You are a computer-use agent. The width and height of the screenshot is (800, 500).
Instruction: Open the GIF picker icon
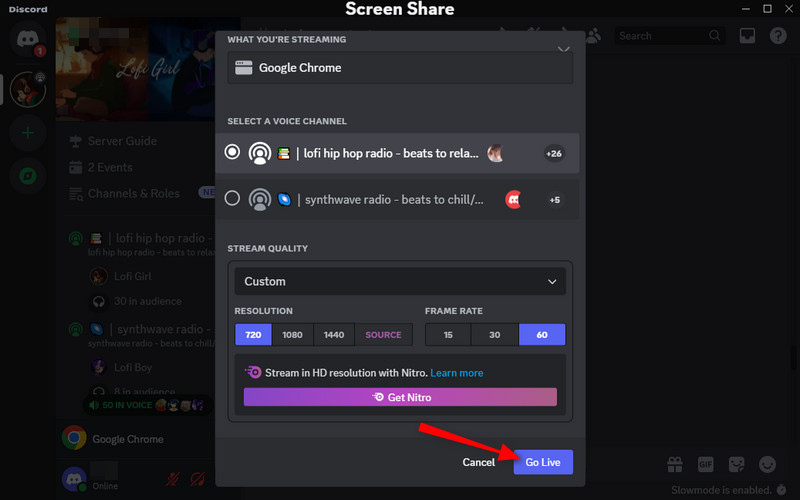pyautogui.click(x=706, y=464)
